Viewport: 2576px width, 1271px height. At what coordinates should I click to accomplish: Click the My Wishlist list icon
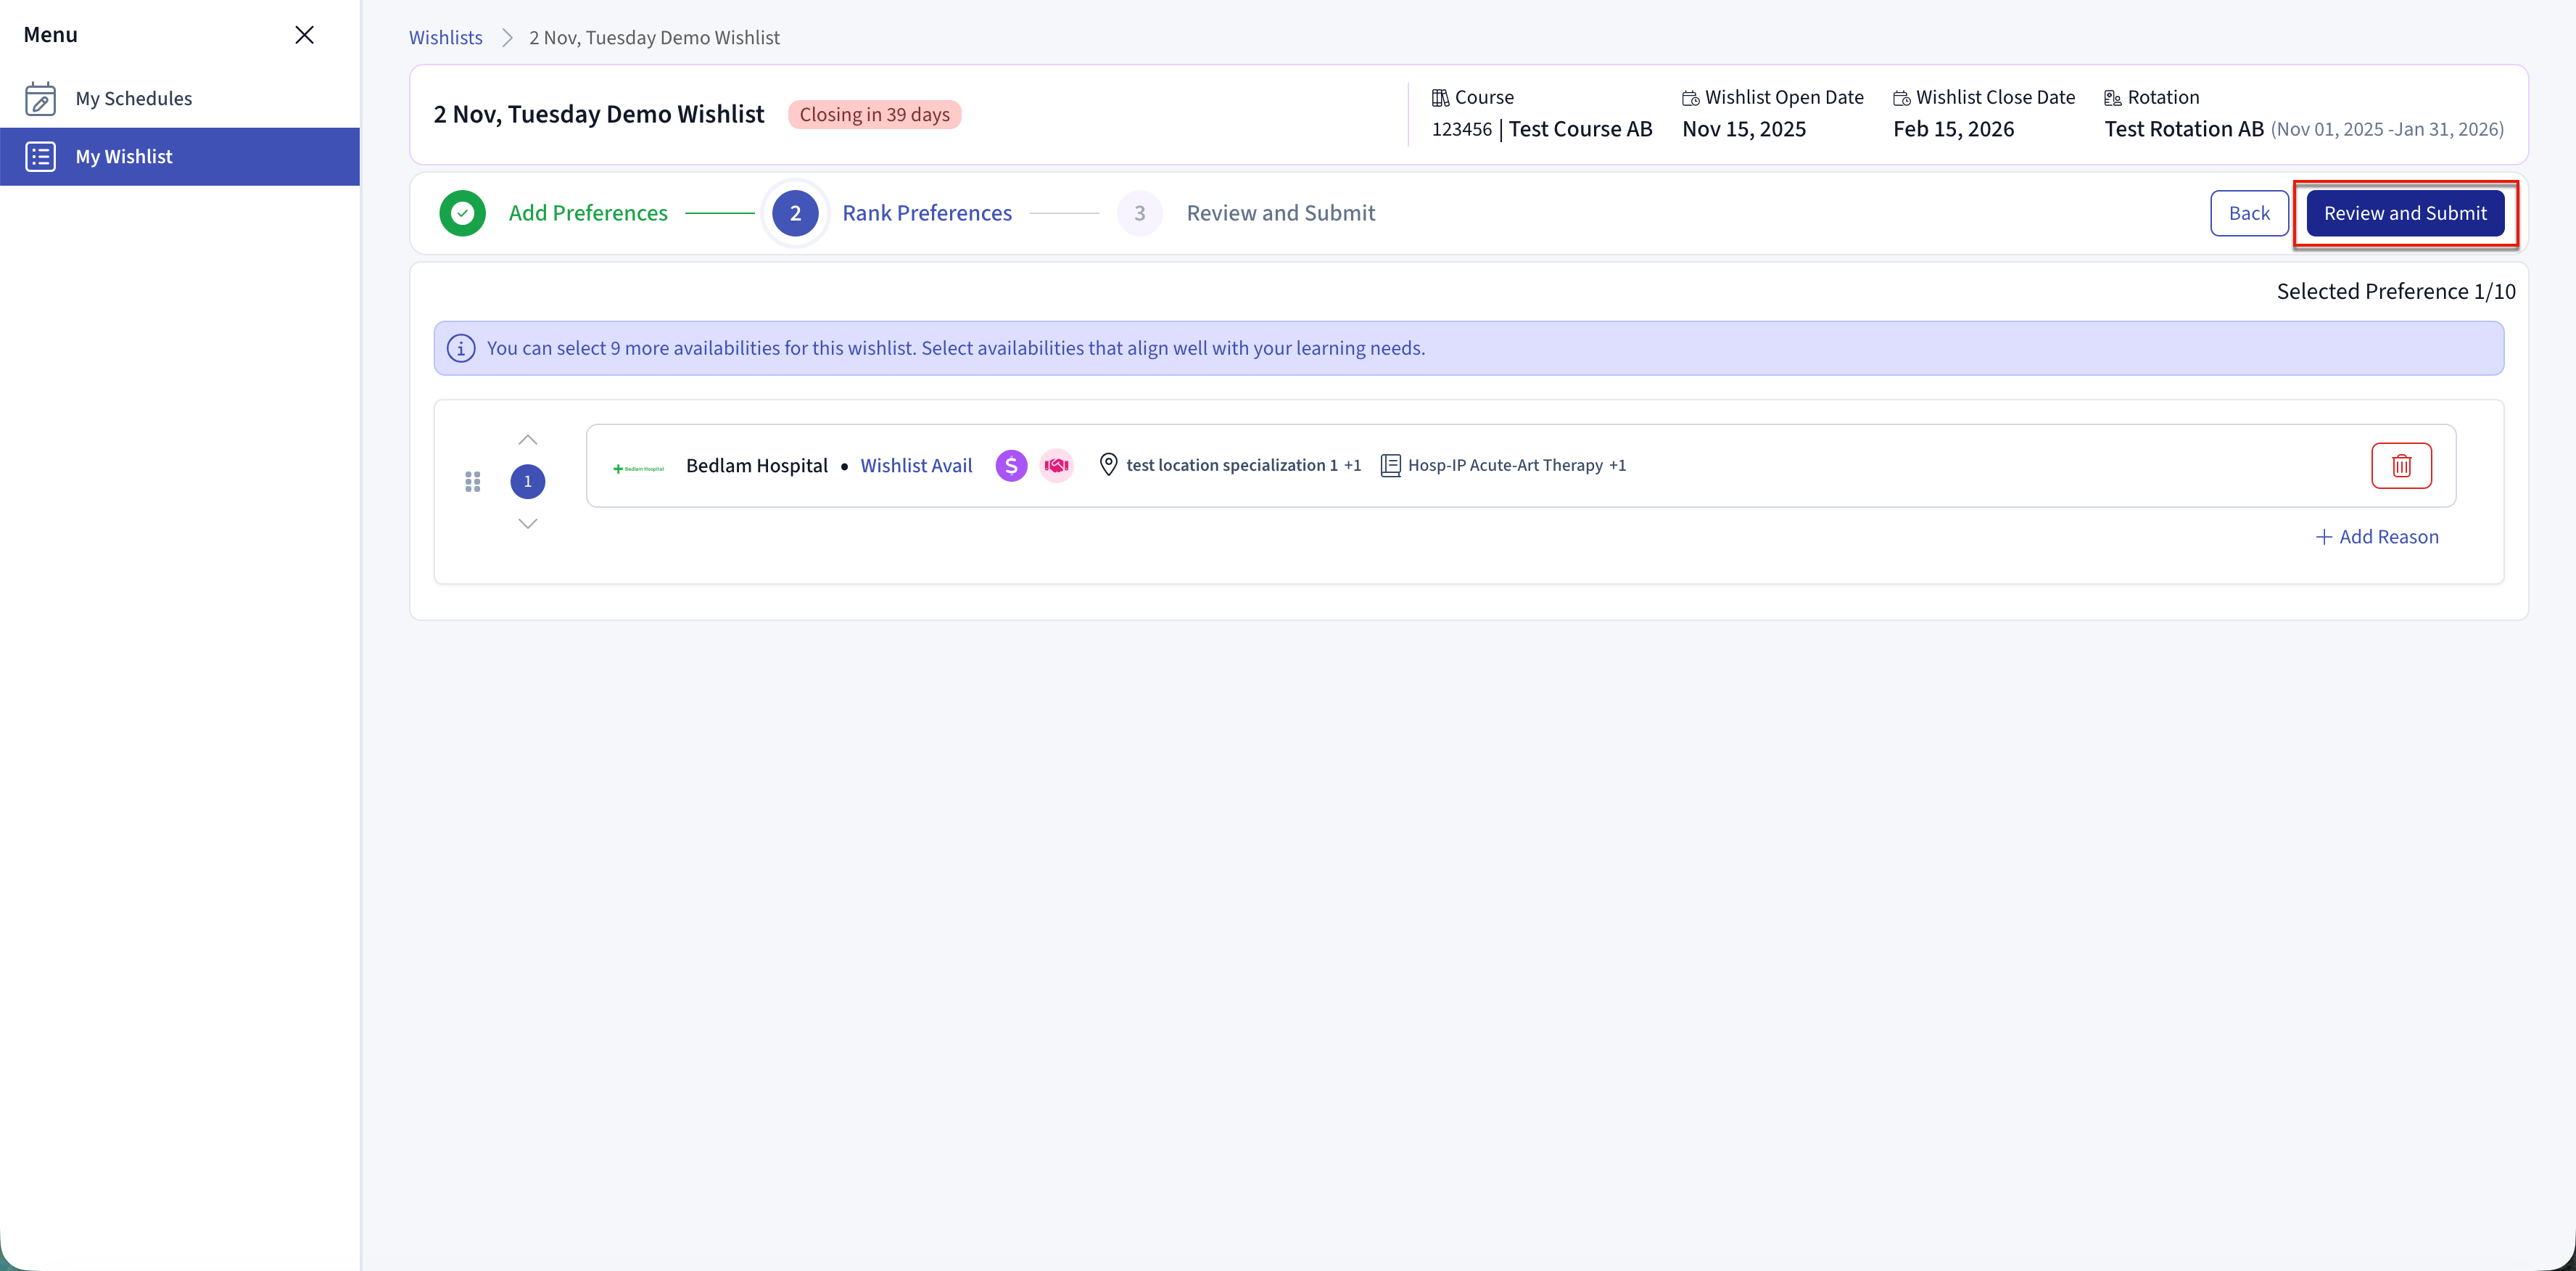point(40,157)
